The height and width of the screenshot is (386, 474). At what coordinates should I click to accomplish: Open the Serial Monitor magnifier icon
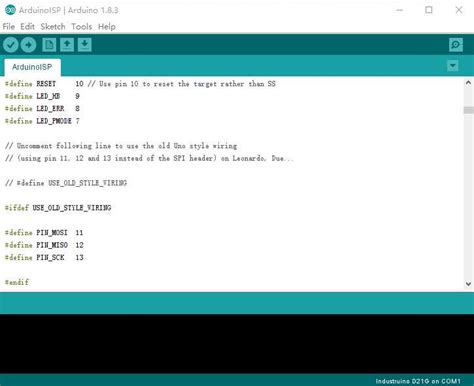pyautogui.click(x=456, y=45)
